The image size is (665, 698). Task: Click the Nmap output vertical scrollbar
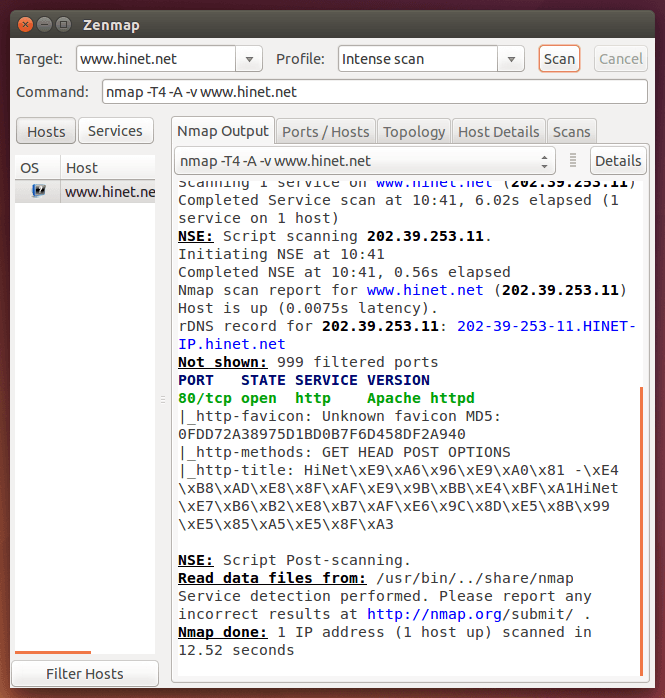pos(642,530)
